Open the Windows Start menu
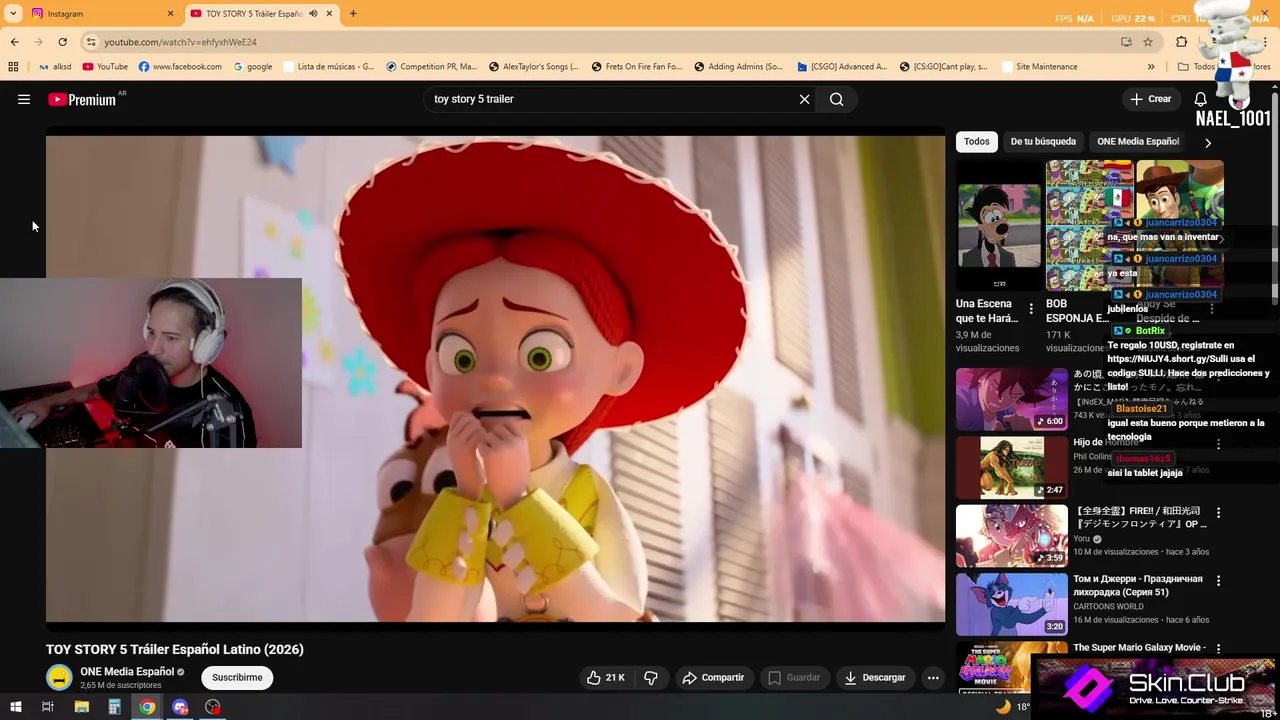This screenshot has width=1280, height=720. [x=13, y=706]
